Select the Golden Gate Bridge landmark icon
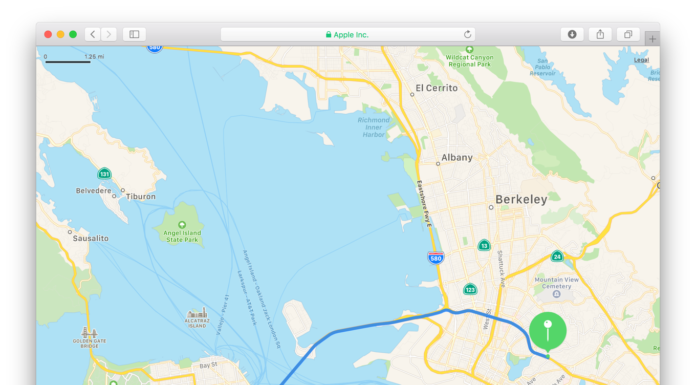Image resolution: width=696 pixels, height=385 pixels. tap(89, 332)
